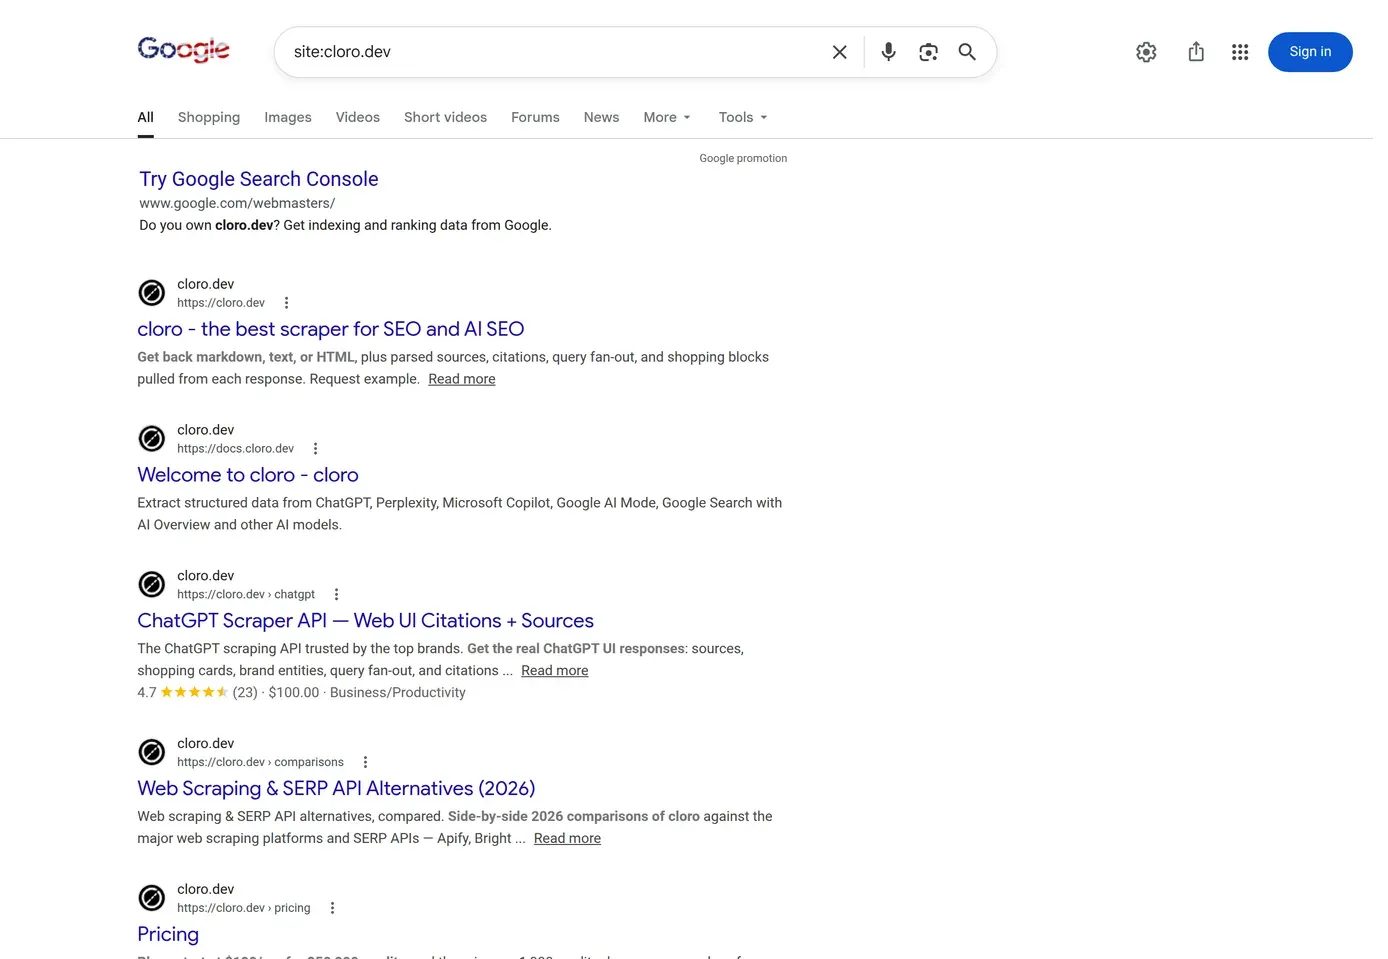This screenshot has height=959, width=1388.
Task: Expand the Tools dropdown
Action: click(x=743, y=117)
